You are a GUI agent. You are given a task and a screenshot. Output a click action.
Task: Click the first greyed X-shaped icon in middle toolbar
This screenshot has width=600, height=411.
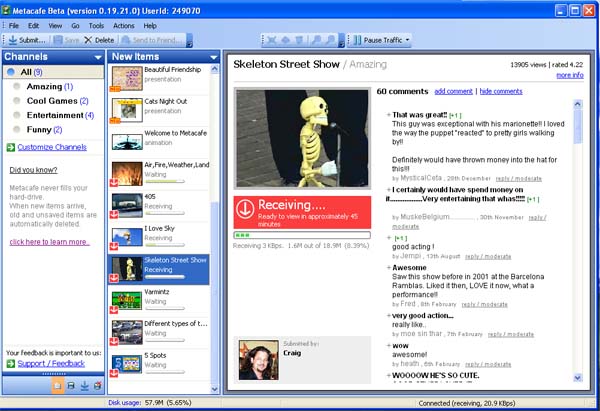point(271,40)
